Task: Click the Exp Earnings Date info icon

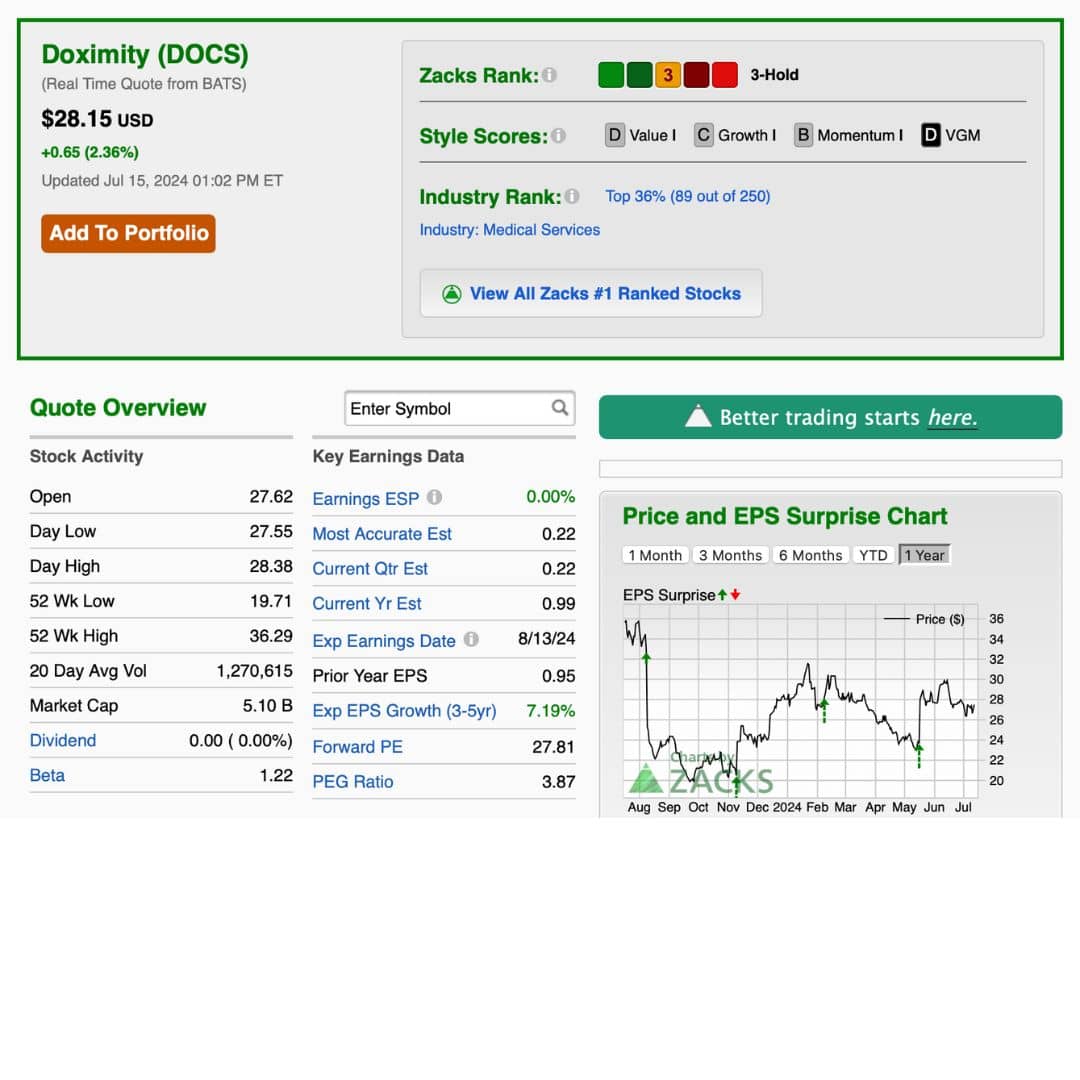Action: pos(471,639)
